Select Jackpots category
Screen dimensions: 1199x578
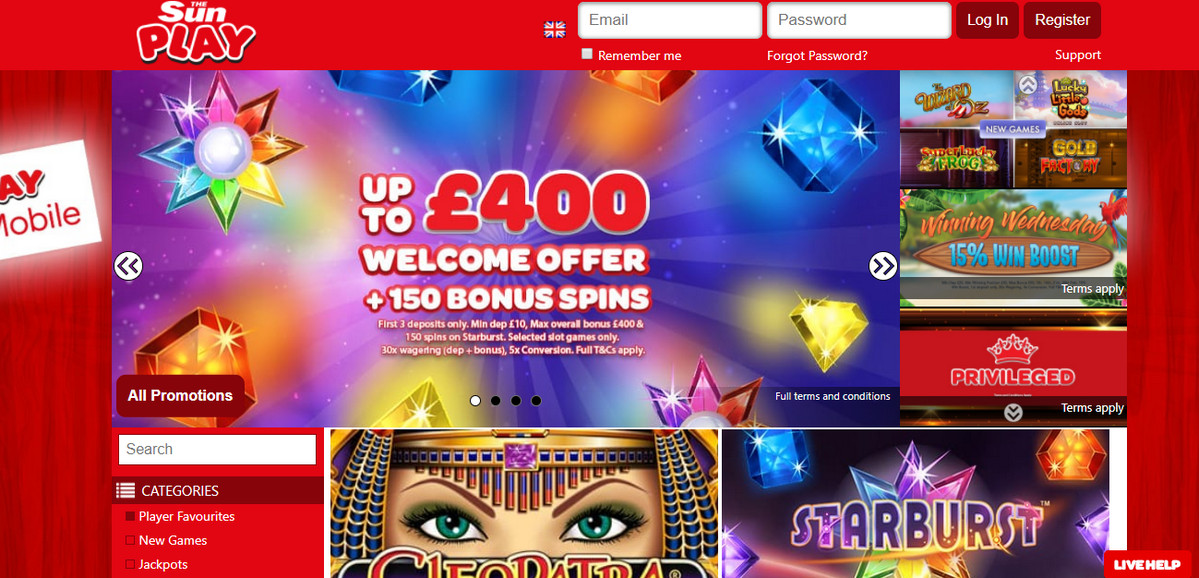(x=163, y=565)
